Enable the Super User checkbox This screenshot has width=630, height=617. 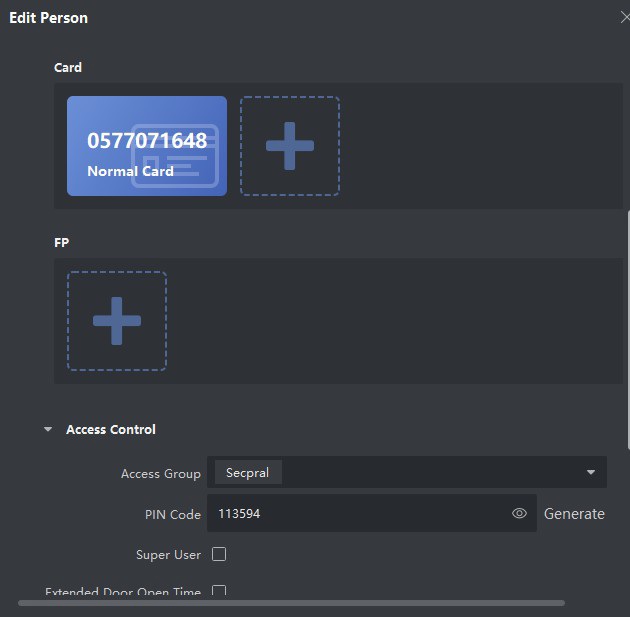coord(219,554)
